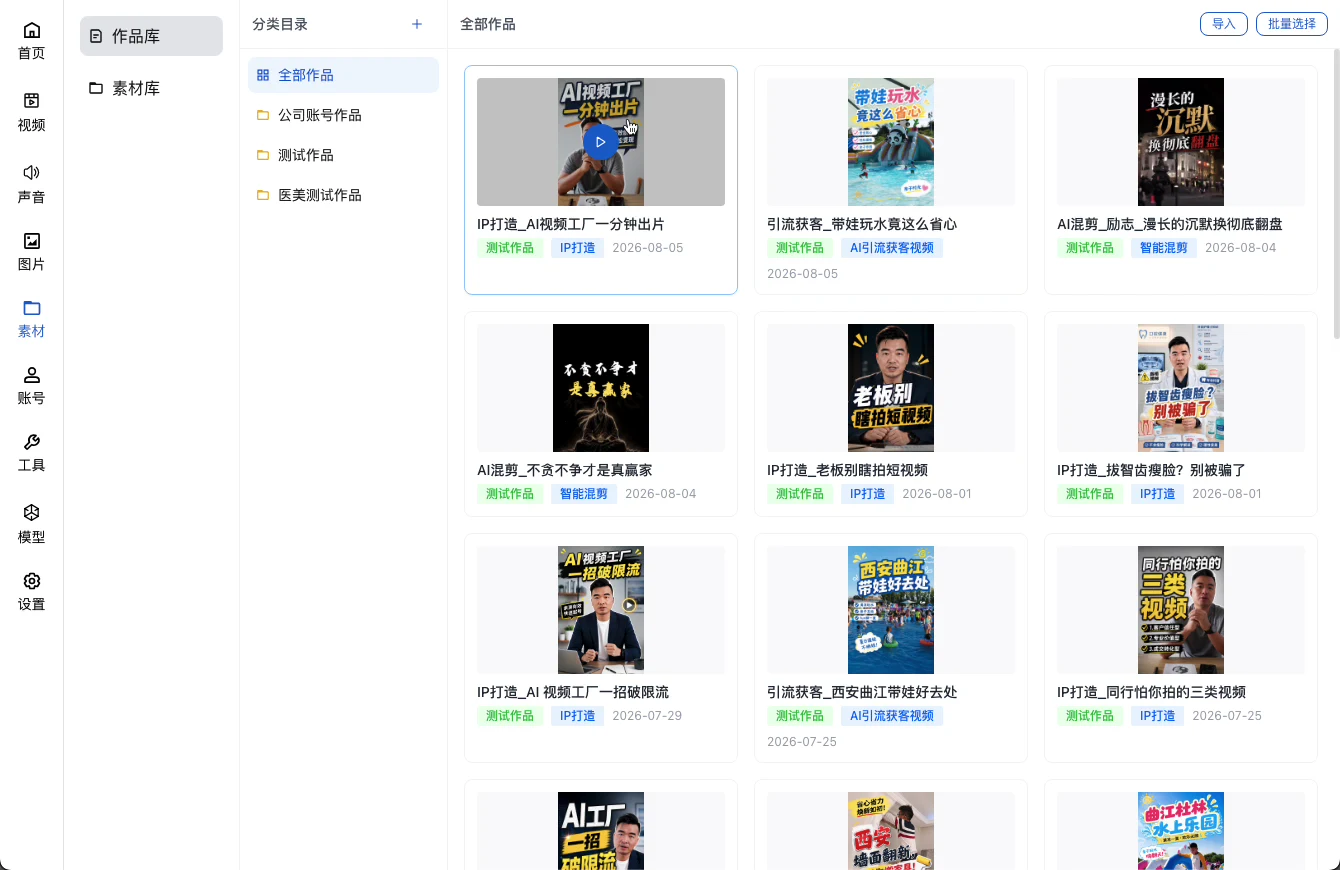Open thumbnail of 不贪不争才是真赢家
Viewport: 1340px width, 870px height.
pyautogui.click(x=601, y=388)
